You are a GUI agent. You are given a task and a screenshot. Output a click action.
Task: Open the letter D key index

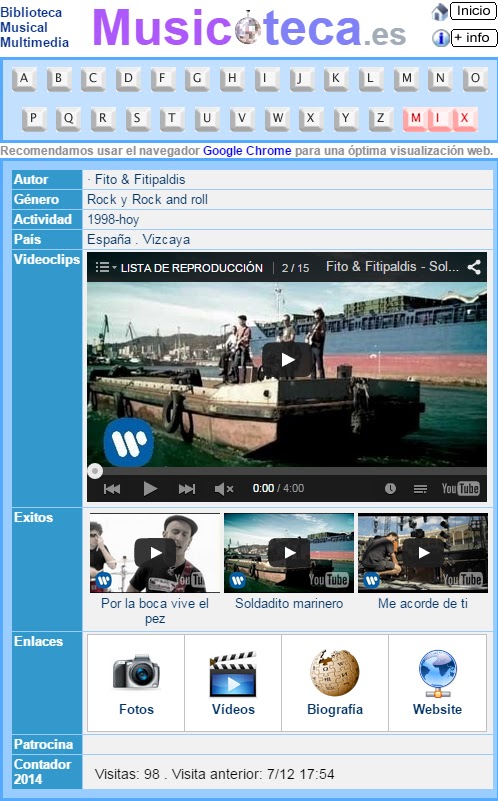(128, 79)
